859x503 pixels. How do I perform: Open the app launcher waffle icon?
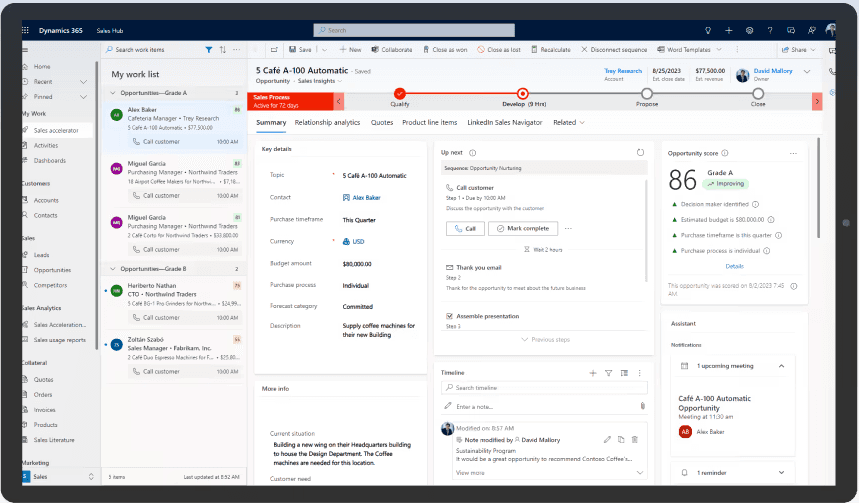(x=25, y=30)
